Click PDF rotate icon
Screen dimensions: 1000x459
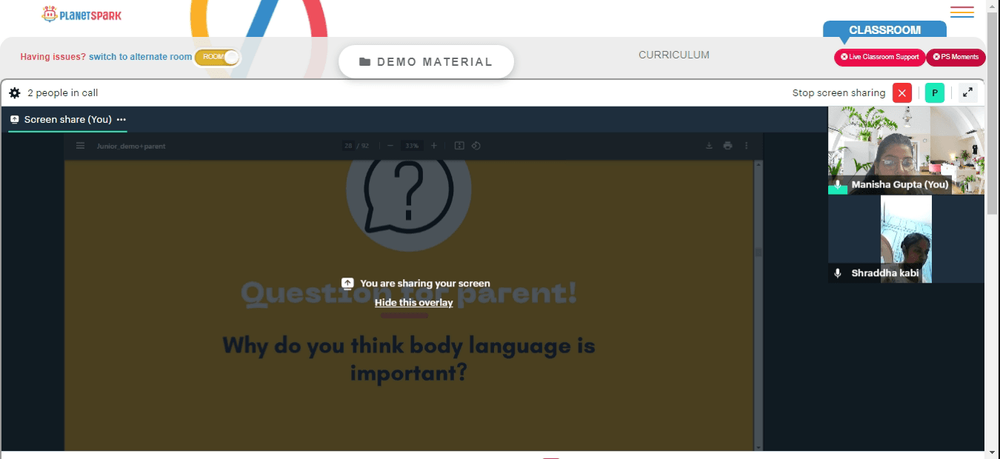[476, 146]
